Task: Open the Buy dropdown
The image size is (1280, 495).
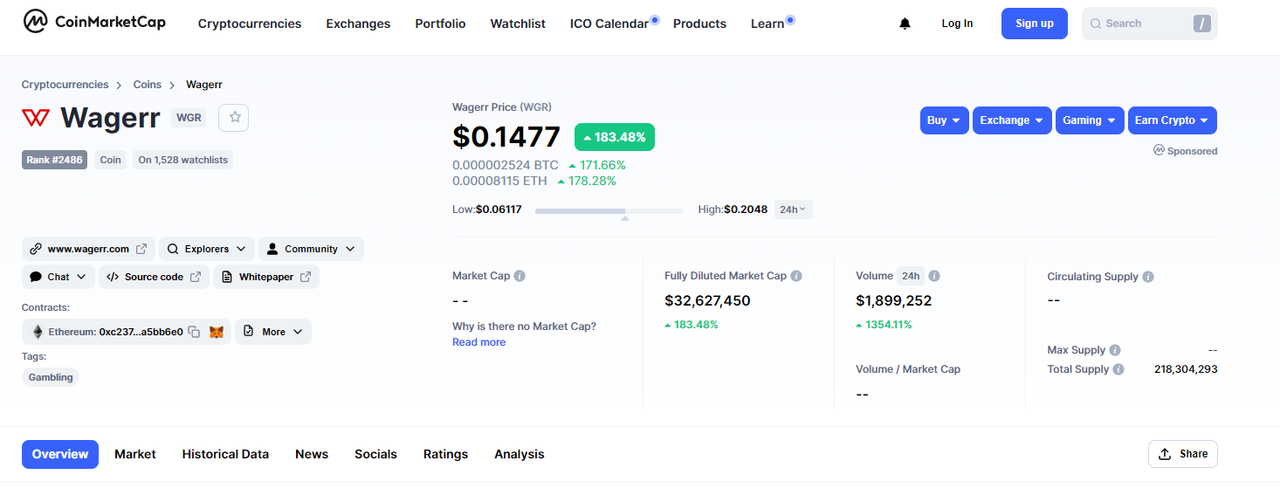Action: [x=944, y=120]
